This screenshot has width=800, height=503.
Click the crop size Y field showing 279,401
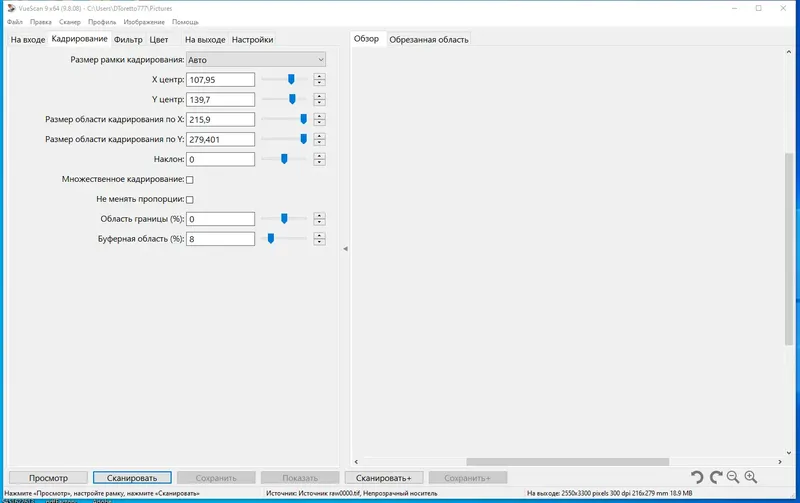[220, 139]
